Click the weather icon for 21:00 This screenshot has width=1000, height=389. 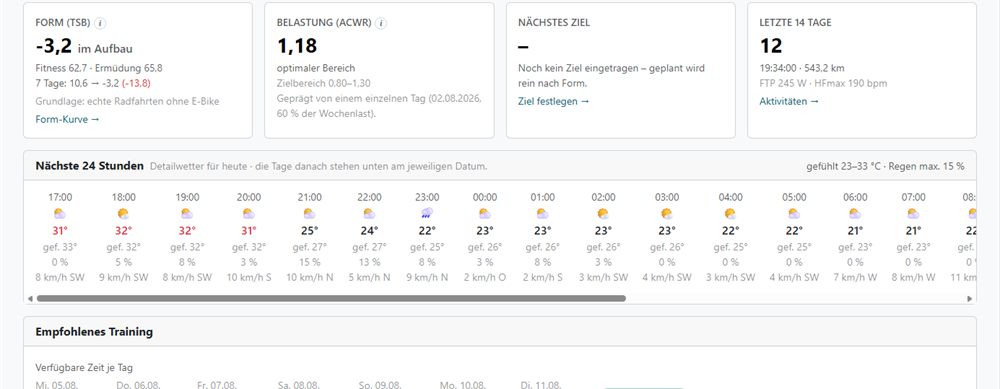309,214
